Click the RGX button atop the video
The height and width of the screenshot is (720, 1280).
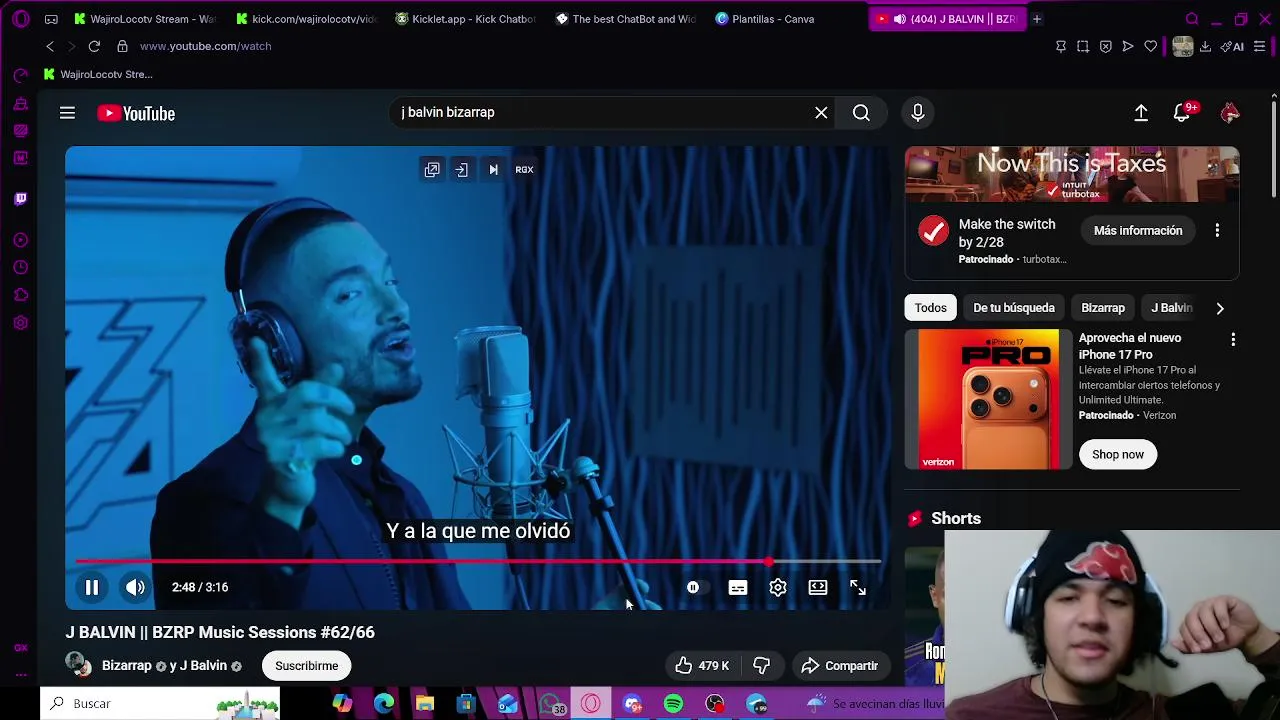pyautogui.click(x=524, y=170)
